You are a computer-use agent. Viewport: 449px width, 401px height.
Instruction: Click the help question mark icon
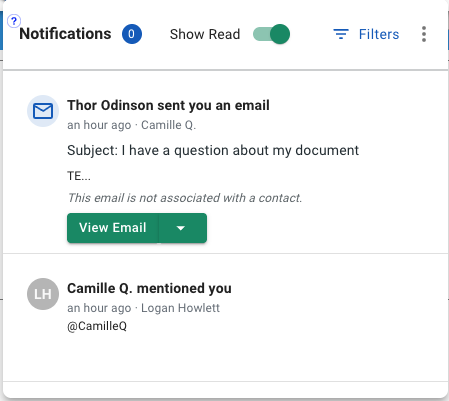click(14, 21)
